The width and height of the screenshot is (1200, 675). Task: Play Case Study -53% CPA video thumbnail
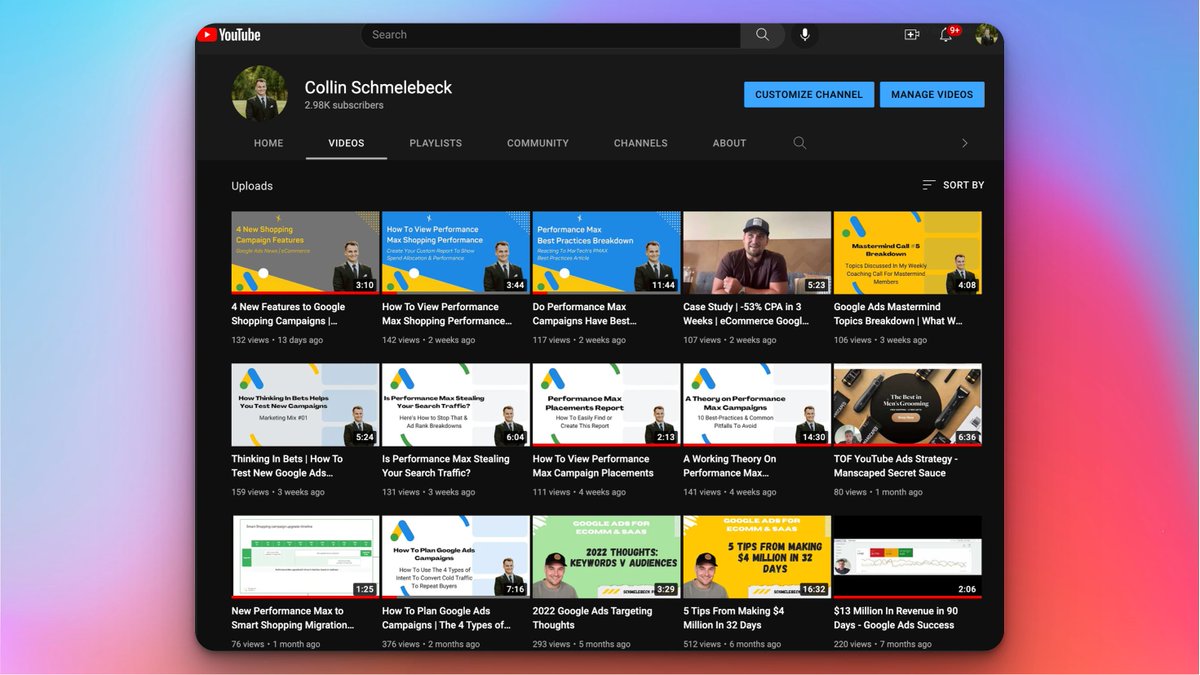[x=757, y=252]
